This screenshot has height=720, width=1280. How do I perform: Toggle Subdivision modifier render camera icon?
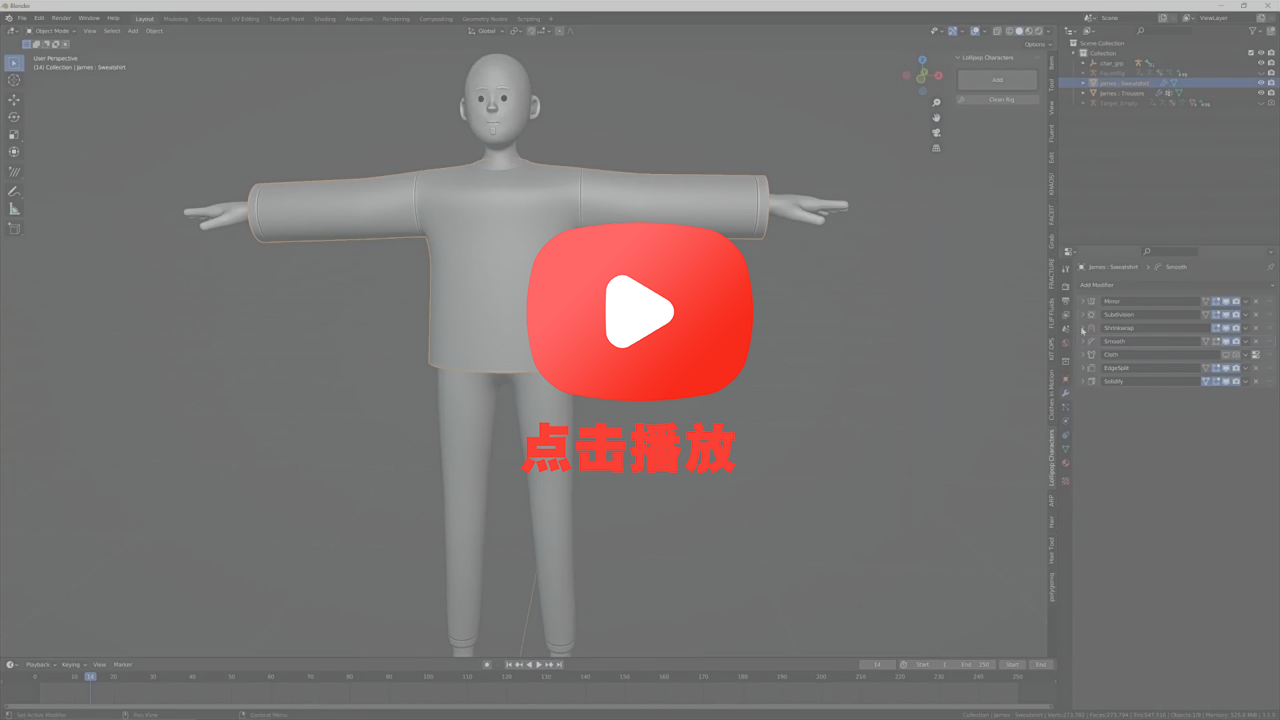point(1236,314)
